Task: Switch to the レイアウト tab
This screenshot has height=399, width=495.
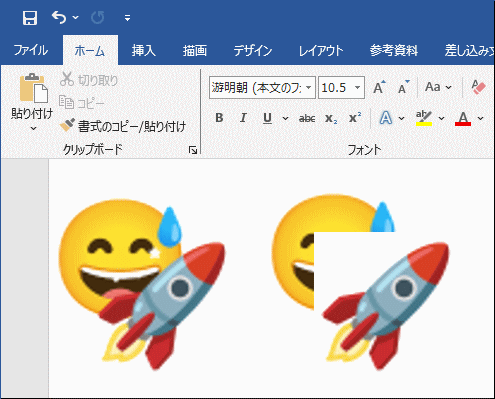Action: pyautogui.click(x=321, y=50)
